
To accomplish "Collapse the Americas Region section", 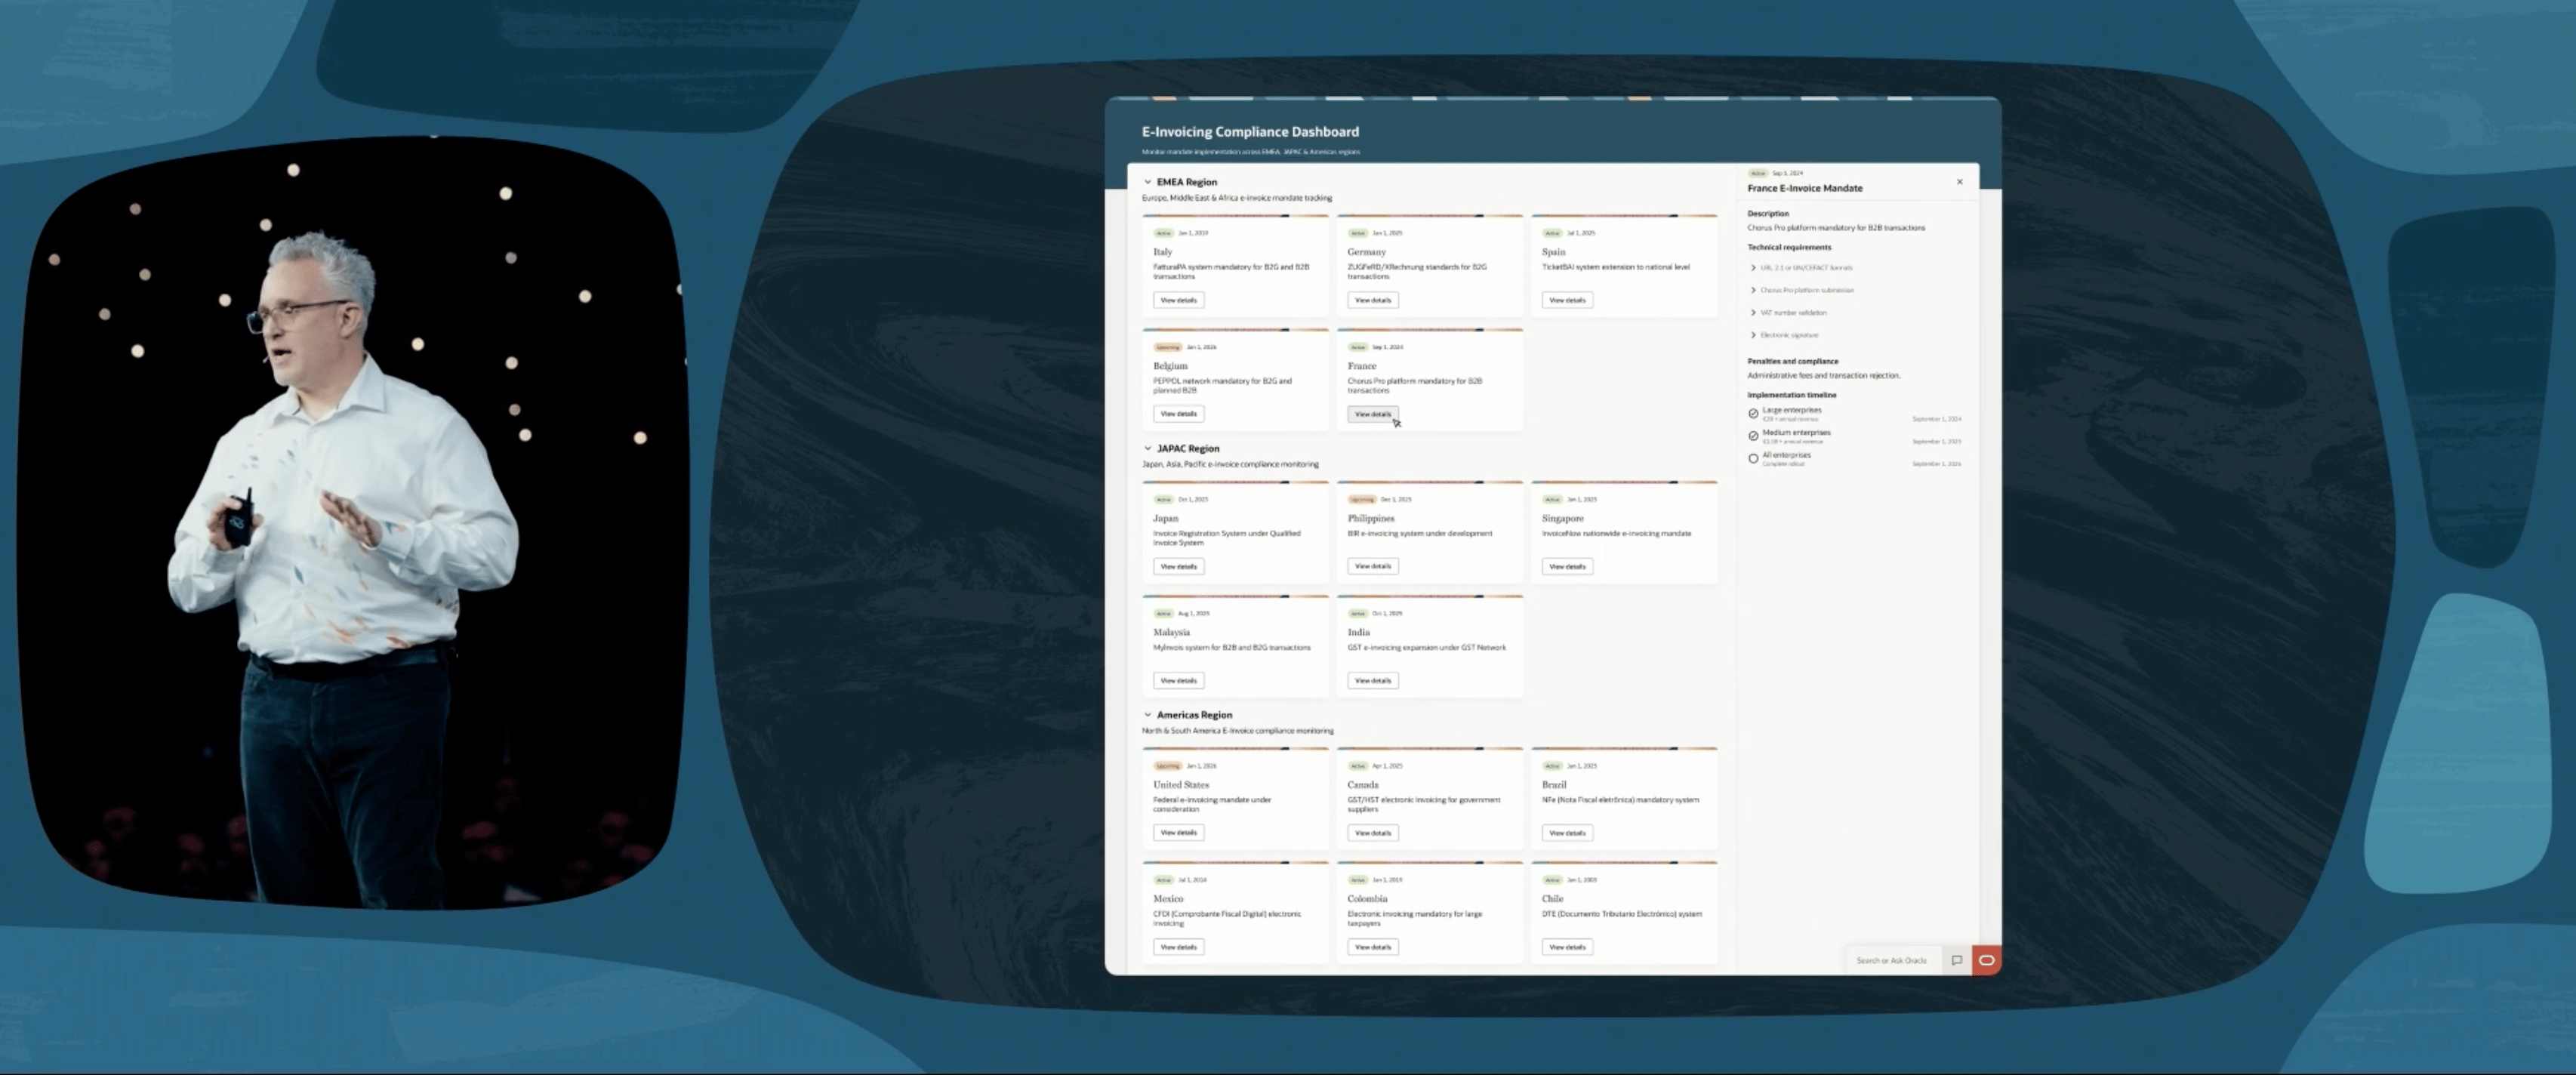I will click(x=1147, y=715).
